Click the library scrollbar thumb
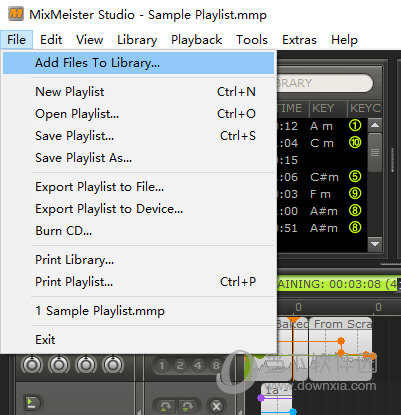This screenshot has height=415, width=401. click(x=375, y=153)
